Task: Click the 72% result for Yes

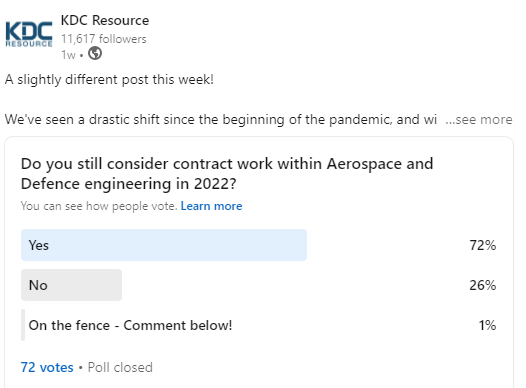Action: point(482,245)
